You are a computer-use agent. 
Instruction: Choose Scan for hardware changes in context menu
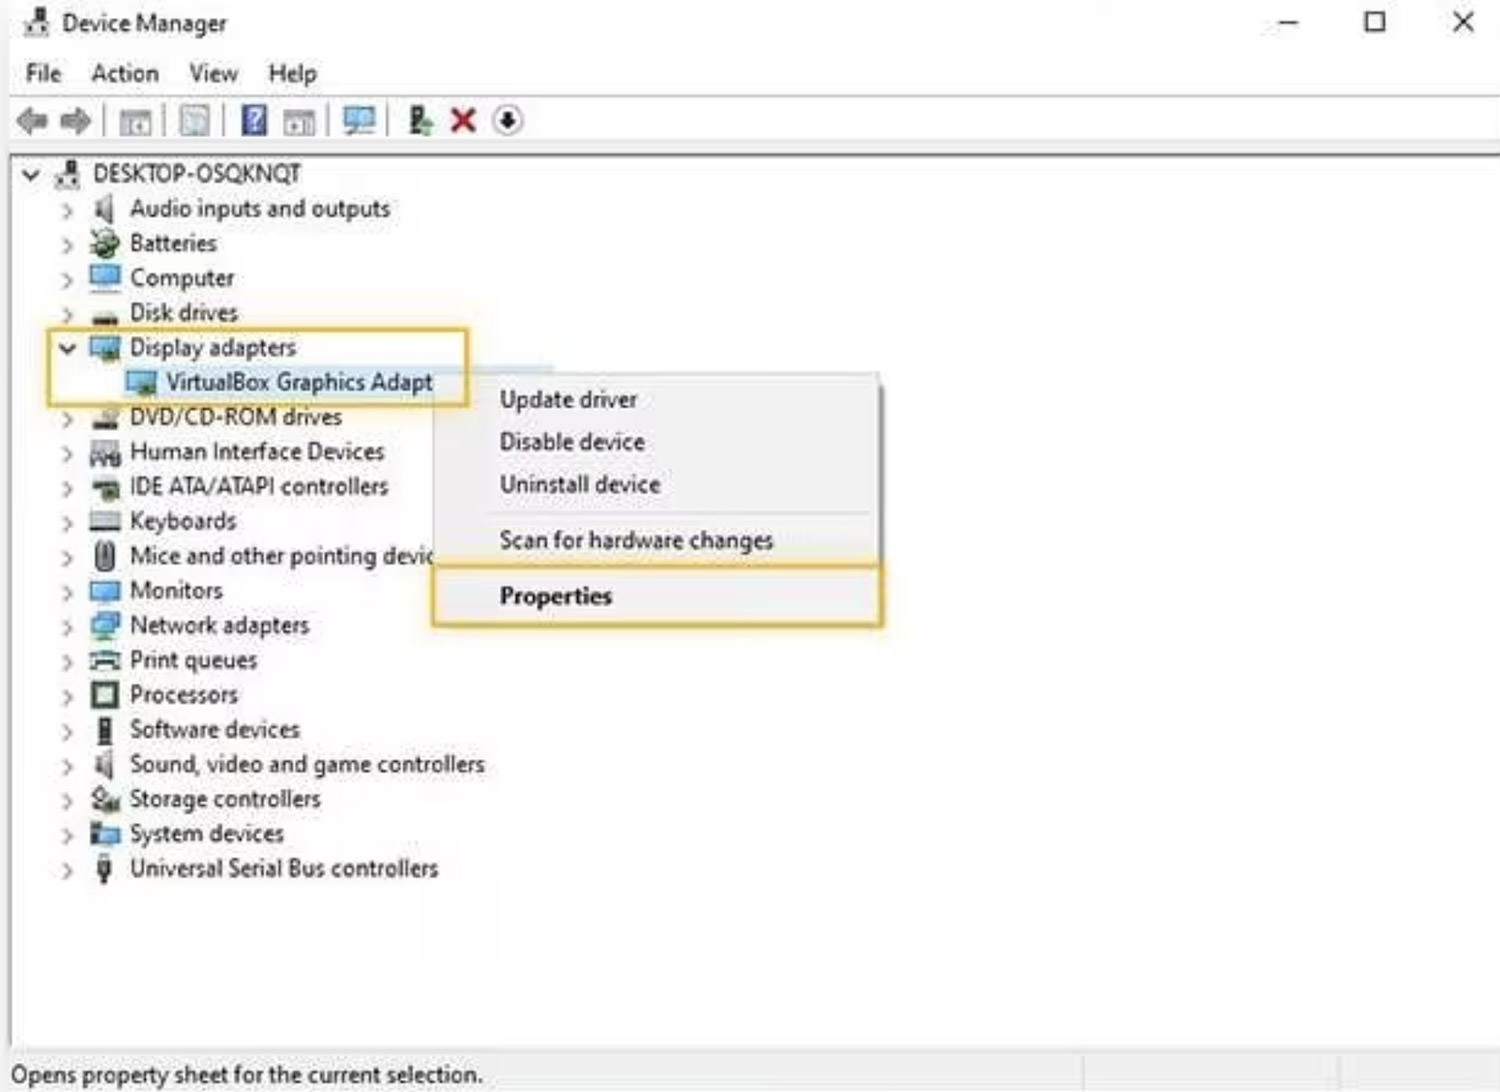click(x=657, y=540)
